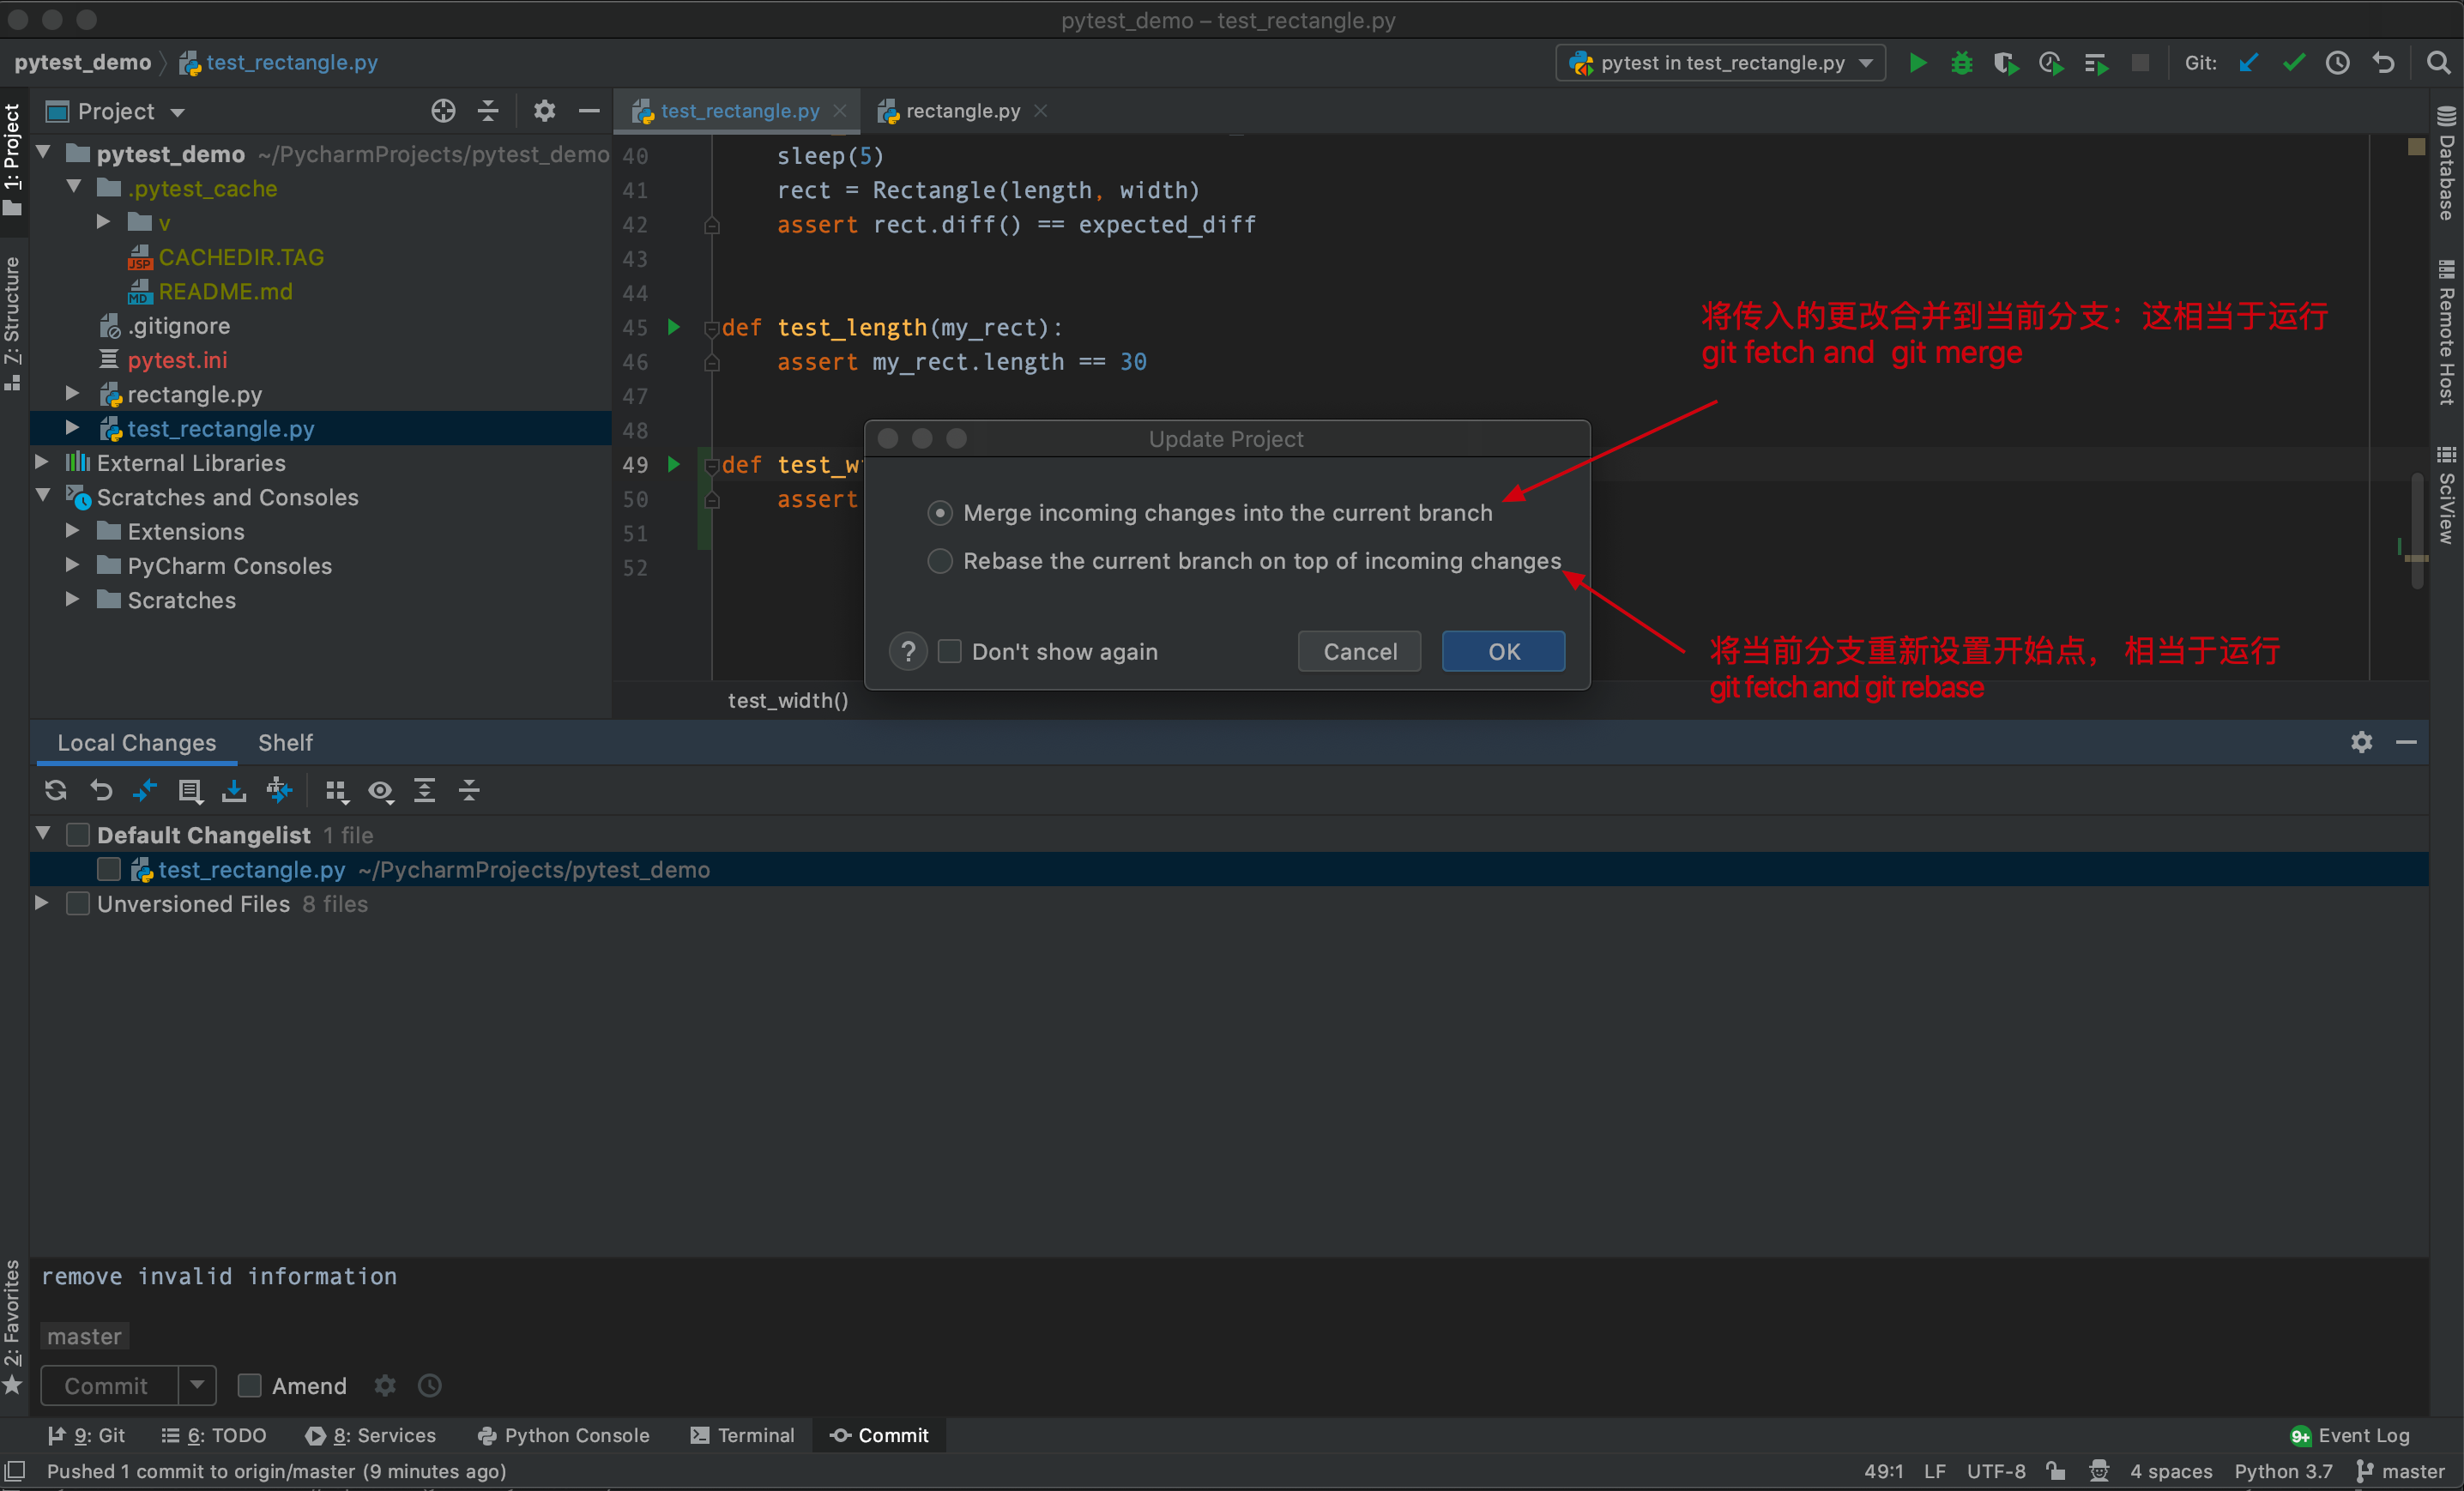The image size is (2464, 1491).
Task: Click Cancel in Update Project dialog
Action: 1359,652
